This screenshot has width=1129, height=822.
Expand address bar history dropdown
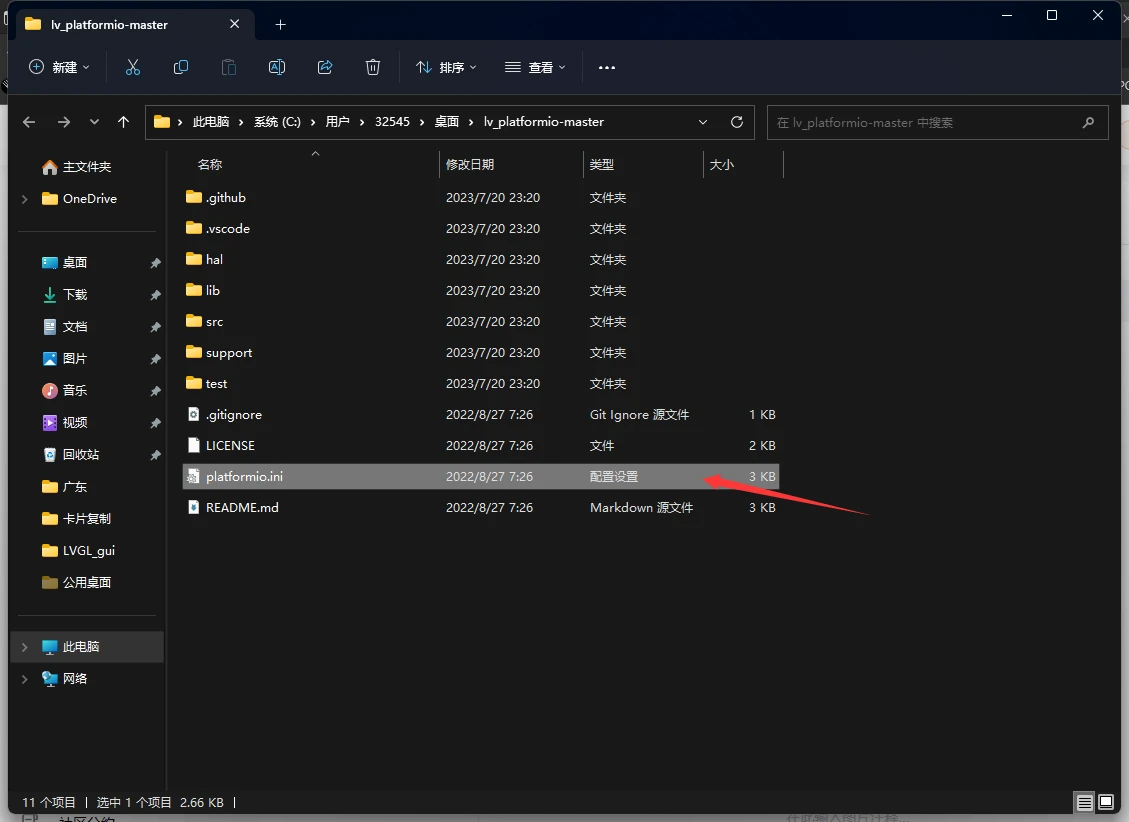point(703,122)
